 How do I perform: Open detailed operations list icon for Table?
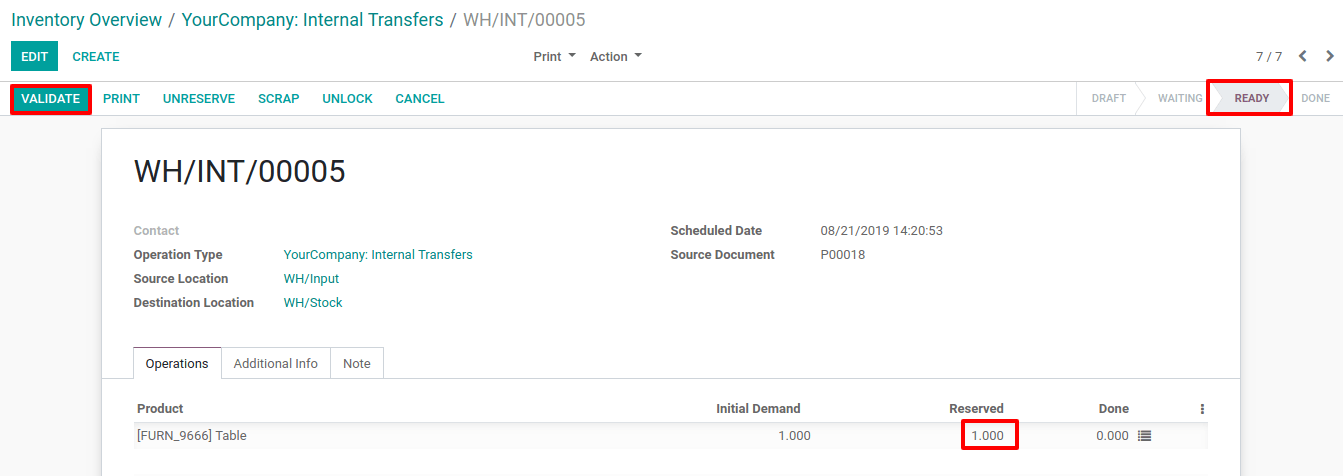pyautogui.click(x=1145, y=436)
